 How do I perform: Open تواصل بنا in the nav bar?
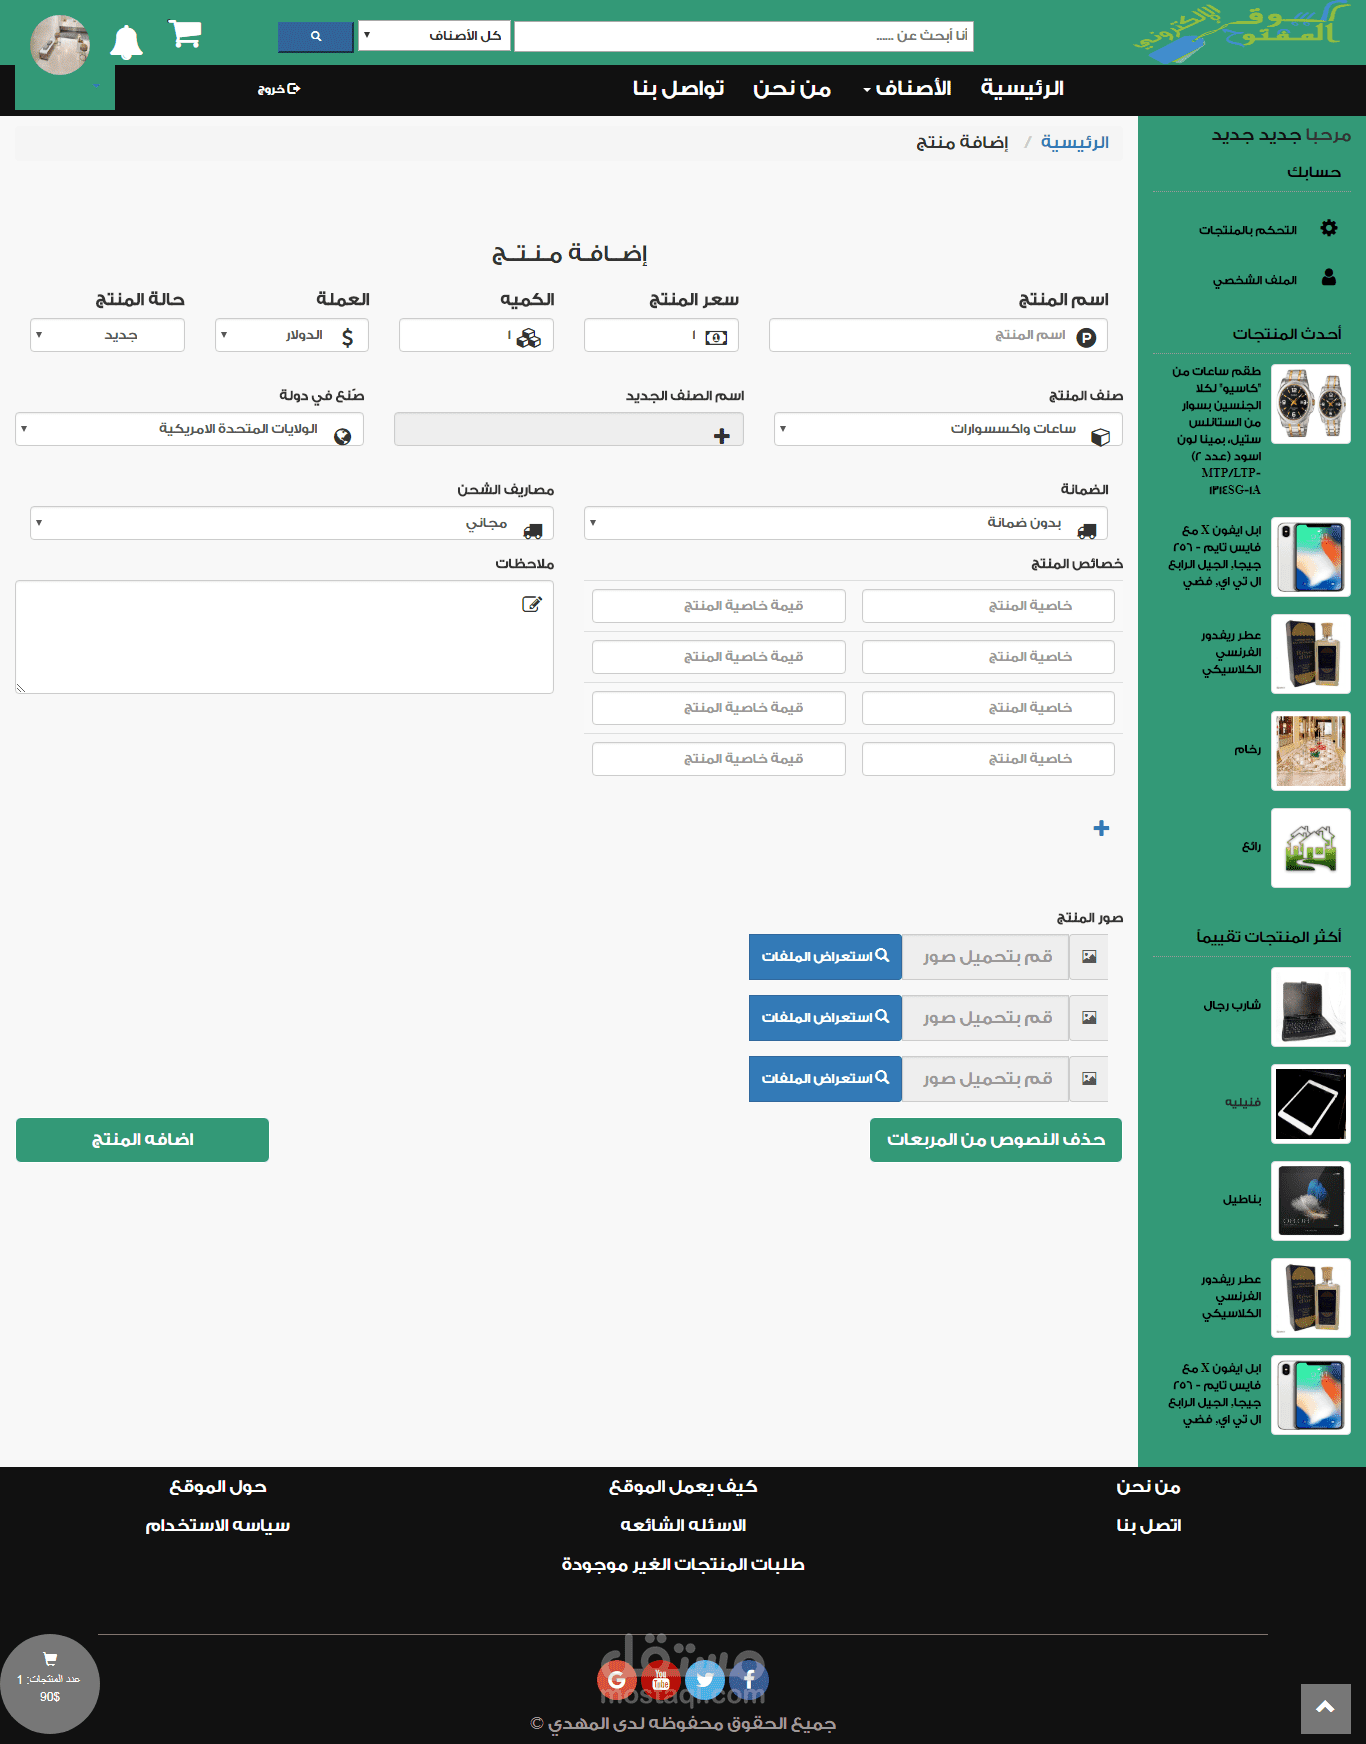pyautogui.click(x=678, y=88)
